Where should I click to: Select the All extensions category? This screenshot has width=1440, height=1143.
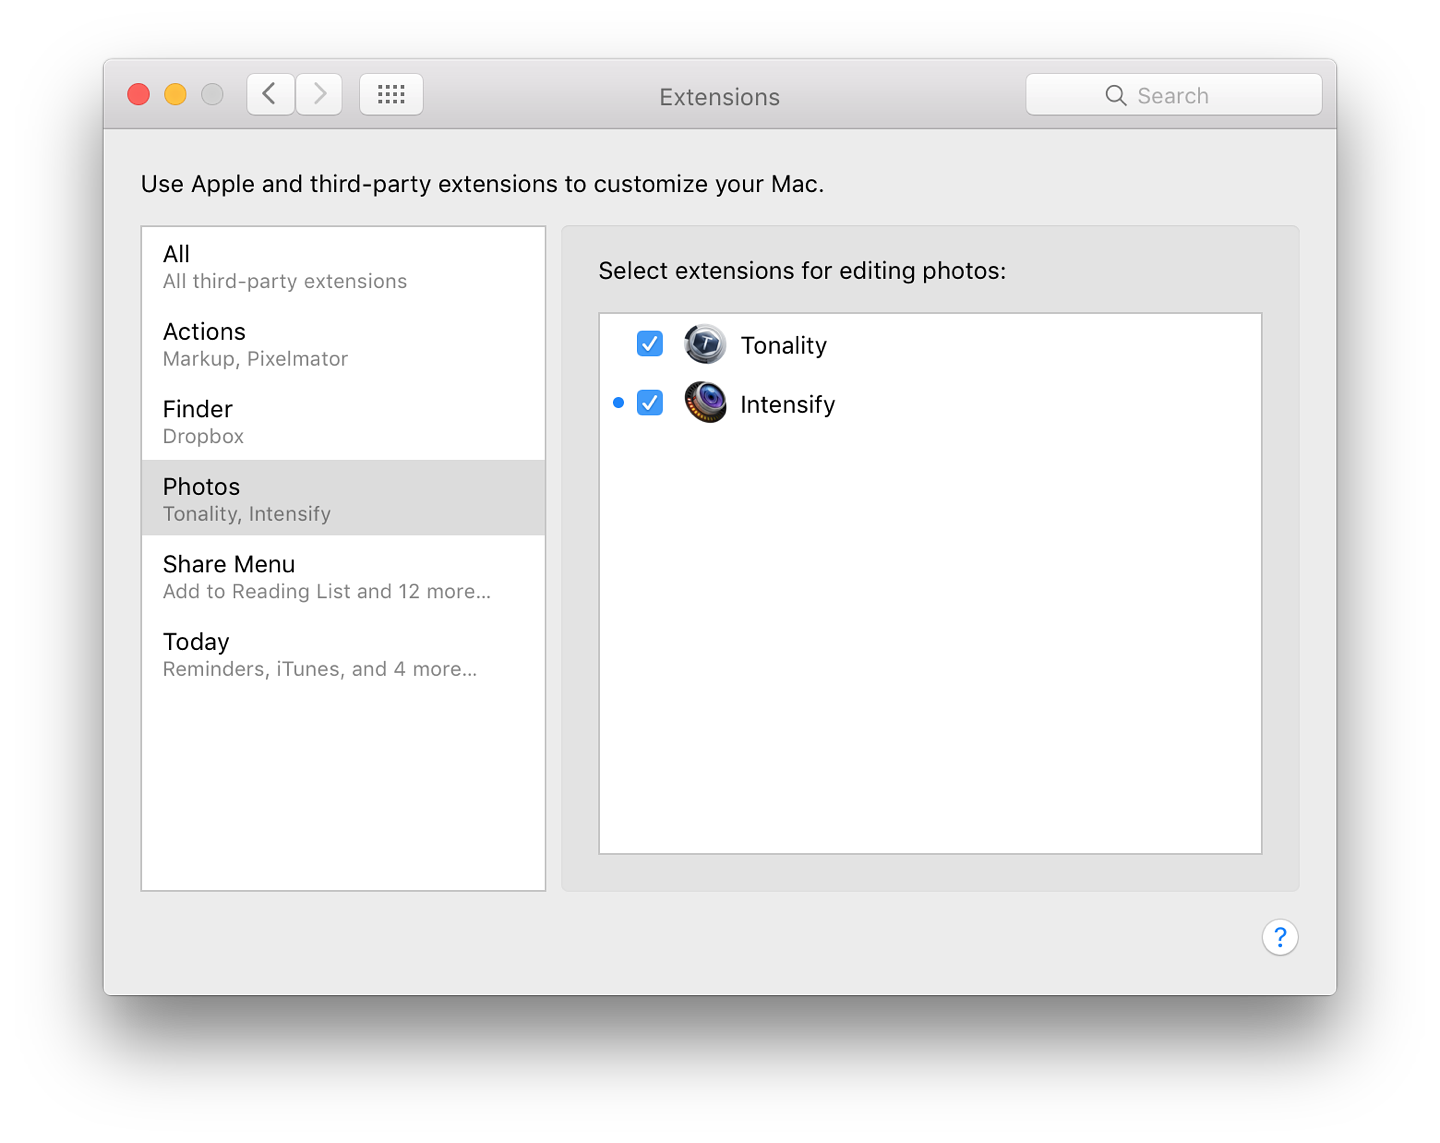[343, 266]
